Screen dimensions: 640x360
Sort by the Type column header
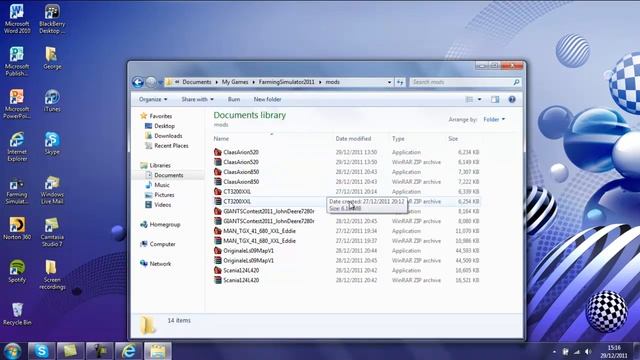[398, 139]
